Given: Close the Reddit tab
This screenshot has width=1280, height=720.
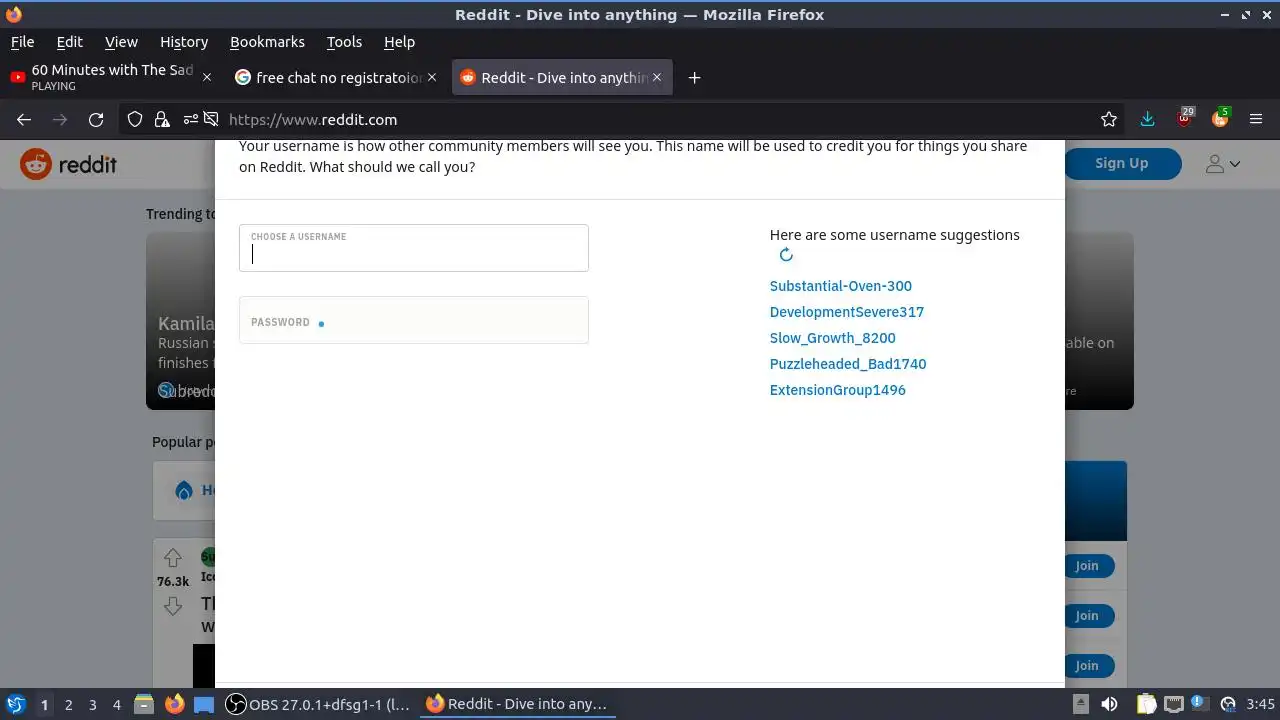Looking at the screenshot, I should tap(657, 77).
